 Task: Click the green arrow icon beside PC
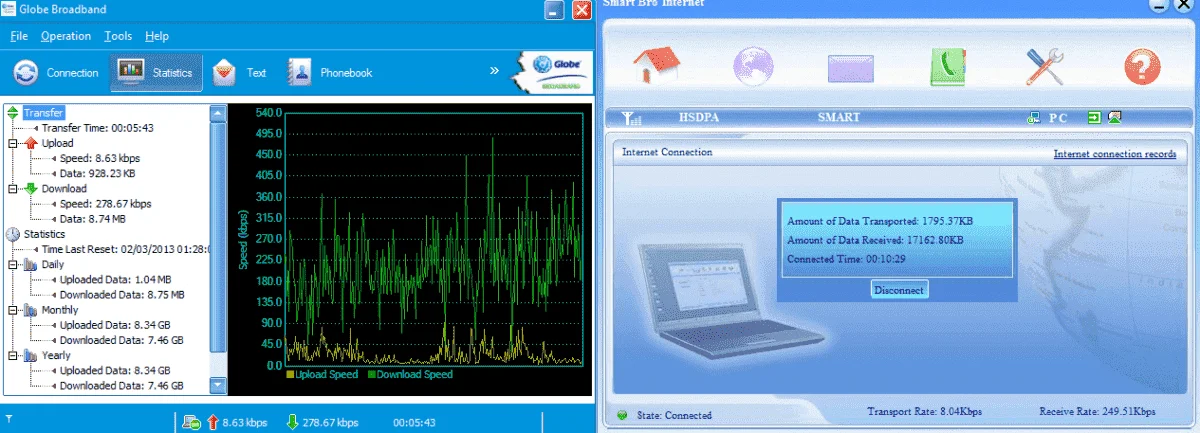coord(1095,117)
